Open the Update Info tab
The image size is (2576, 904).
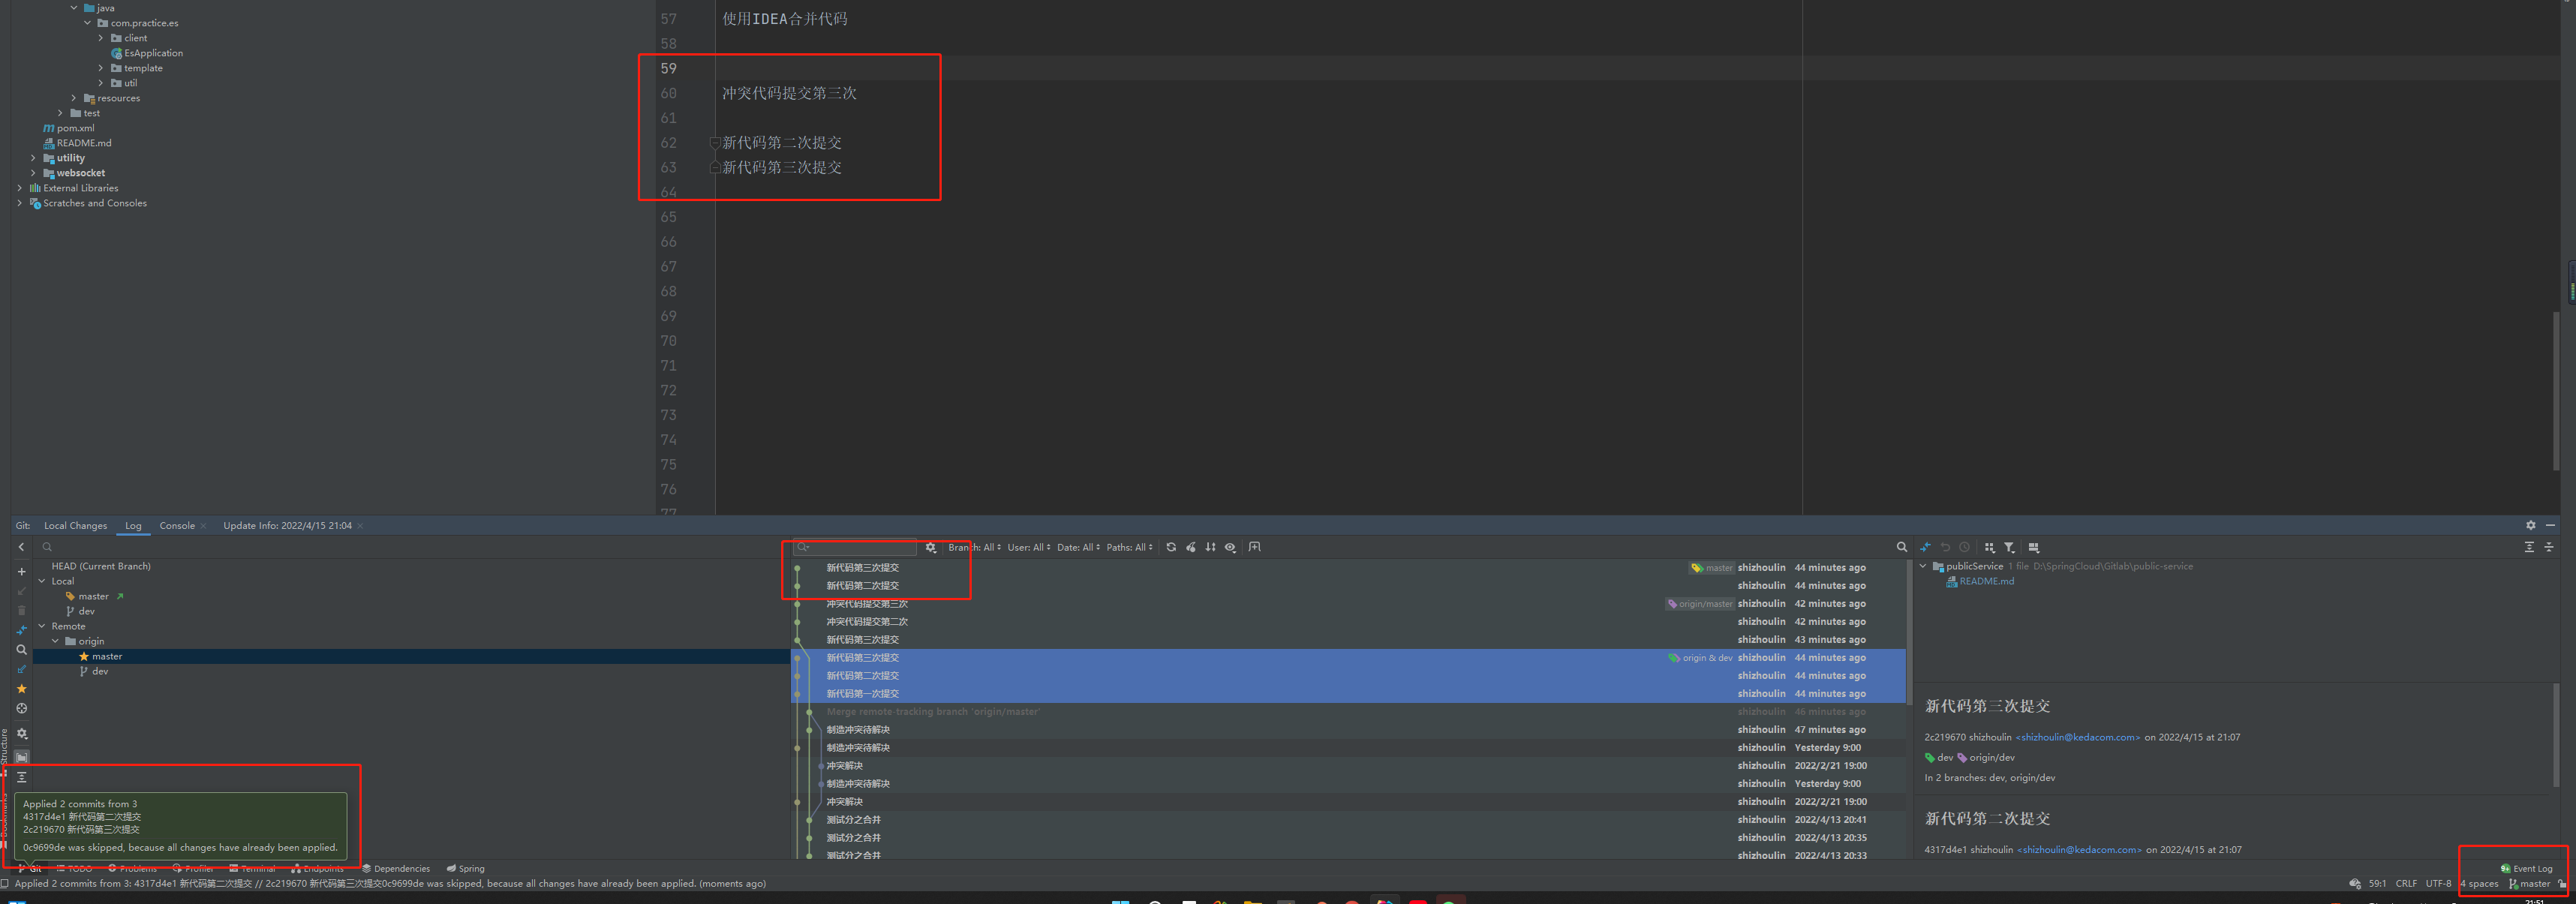(287, 526)
